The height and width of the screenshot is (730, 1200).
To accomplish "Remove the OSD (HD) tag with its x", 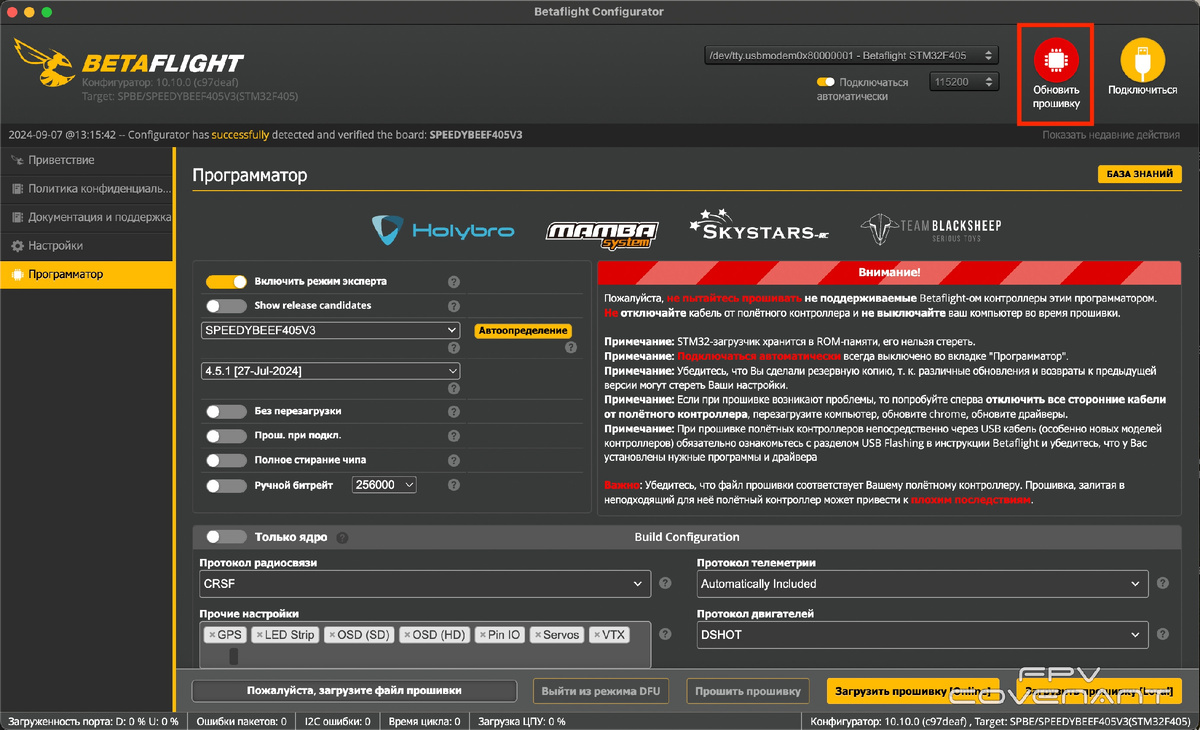I will (x=407, y=635).
